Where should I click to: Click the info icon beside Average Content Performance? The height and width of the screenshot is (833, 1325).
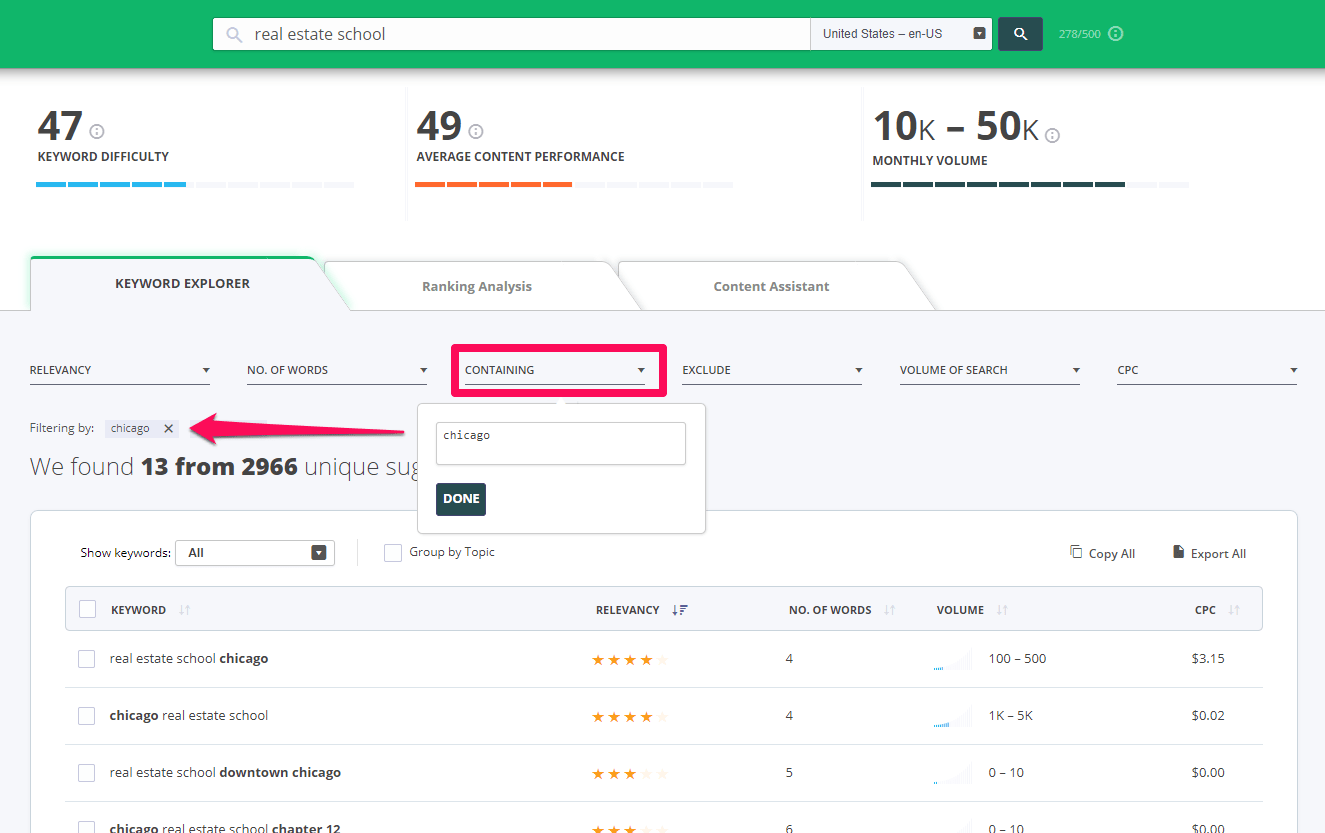click(x=475, y=129)
